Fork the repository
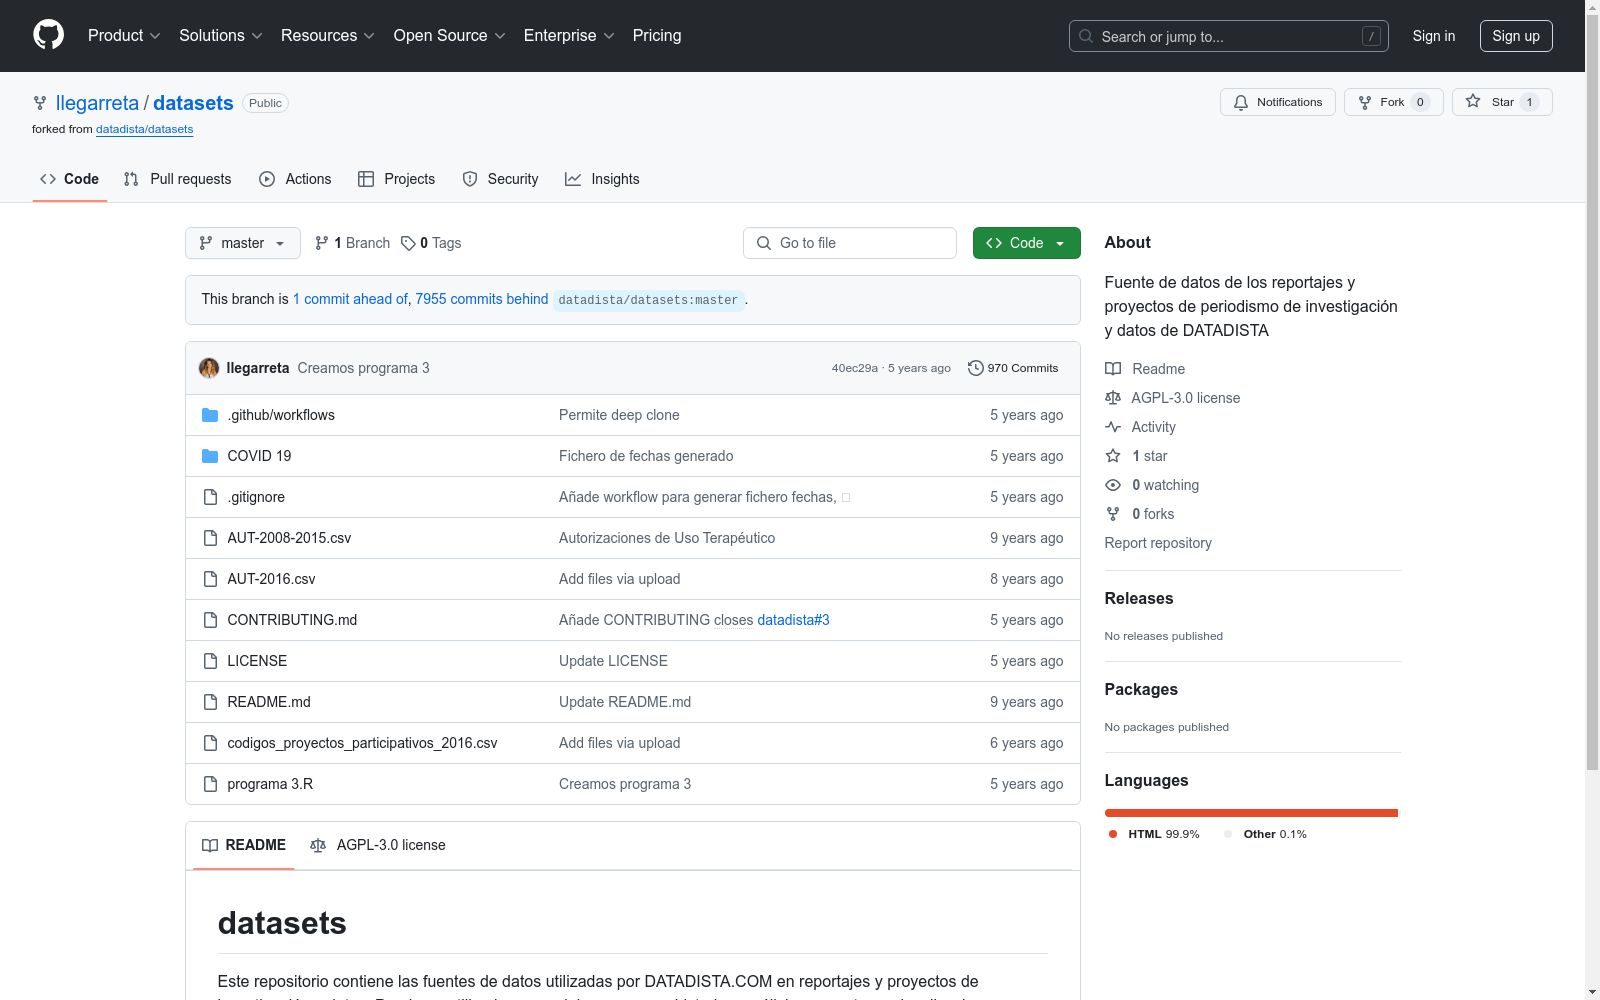This screenshot has height=1000, width=1600. coord(1394,102)
